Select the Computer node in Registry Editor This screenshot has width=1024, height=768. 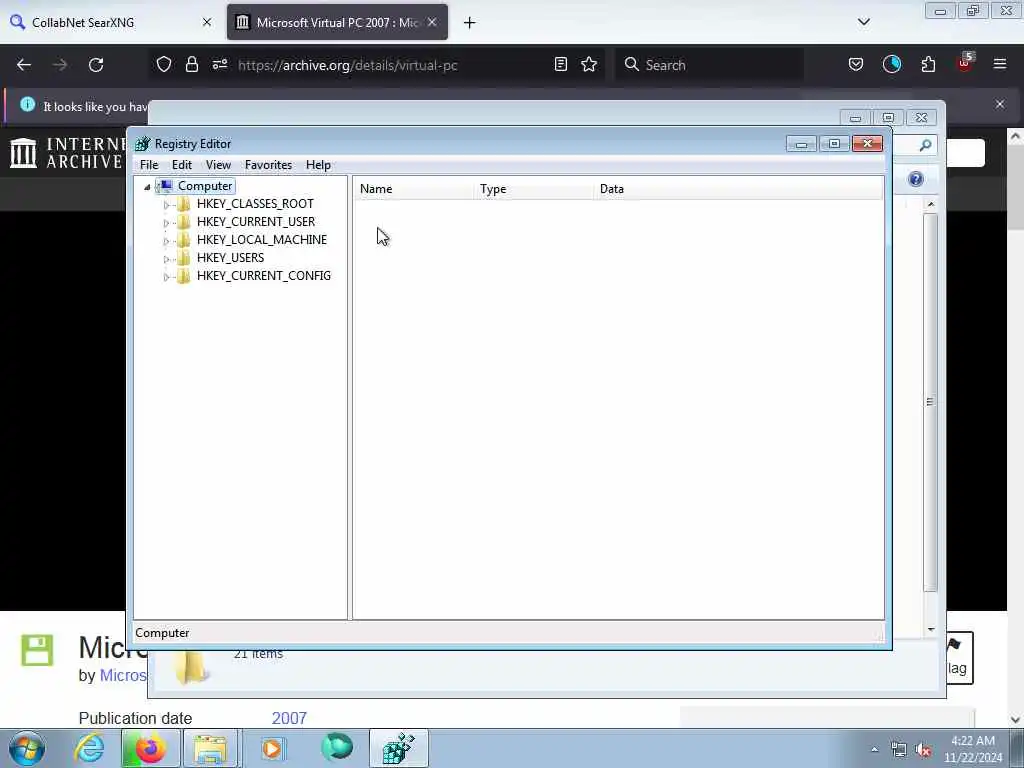click(x=204, y=186)
